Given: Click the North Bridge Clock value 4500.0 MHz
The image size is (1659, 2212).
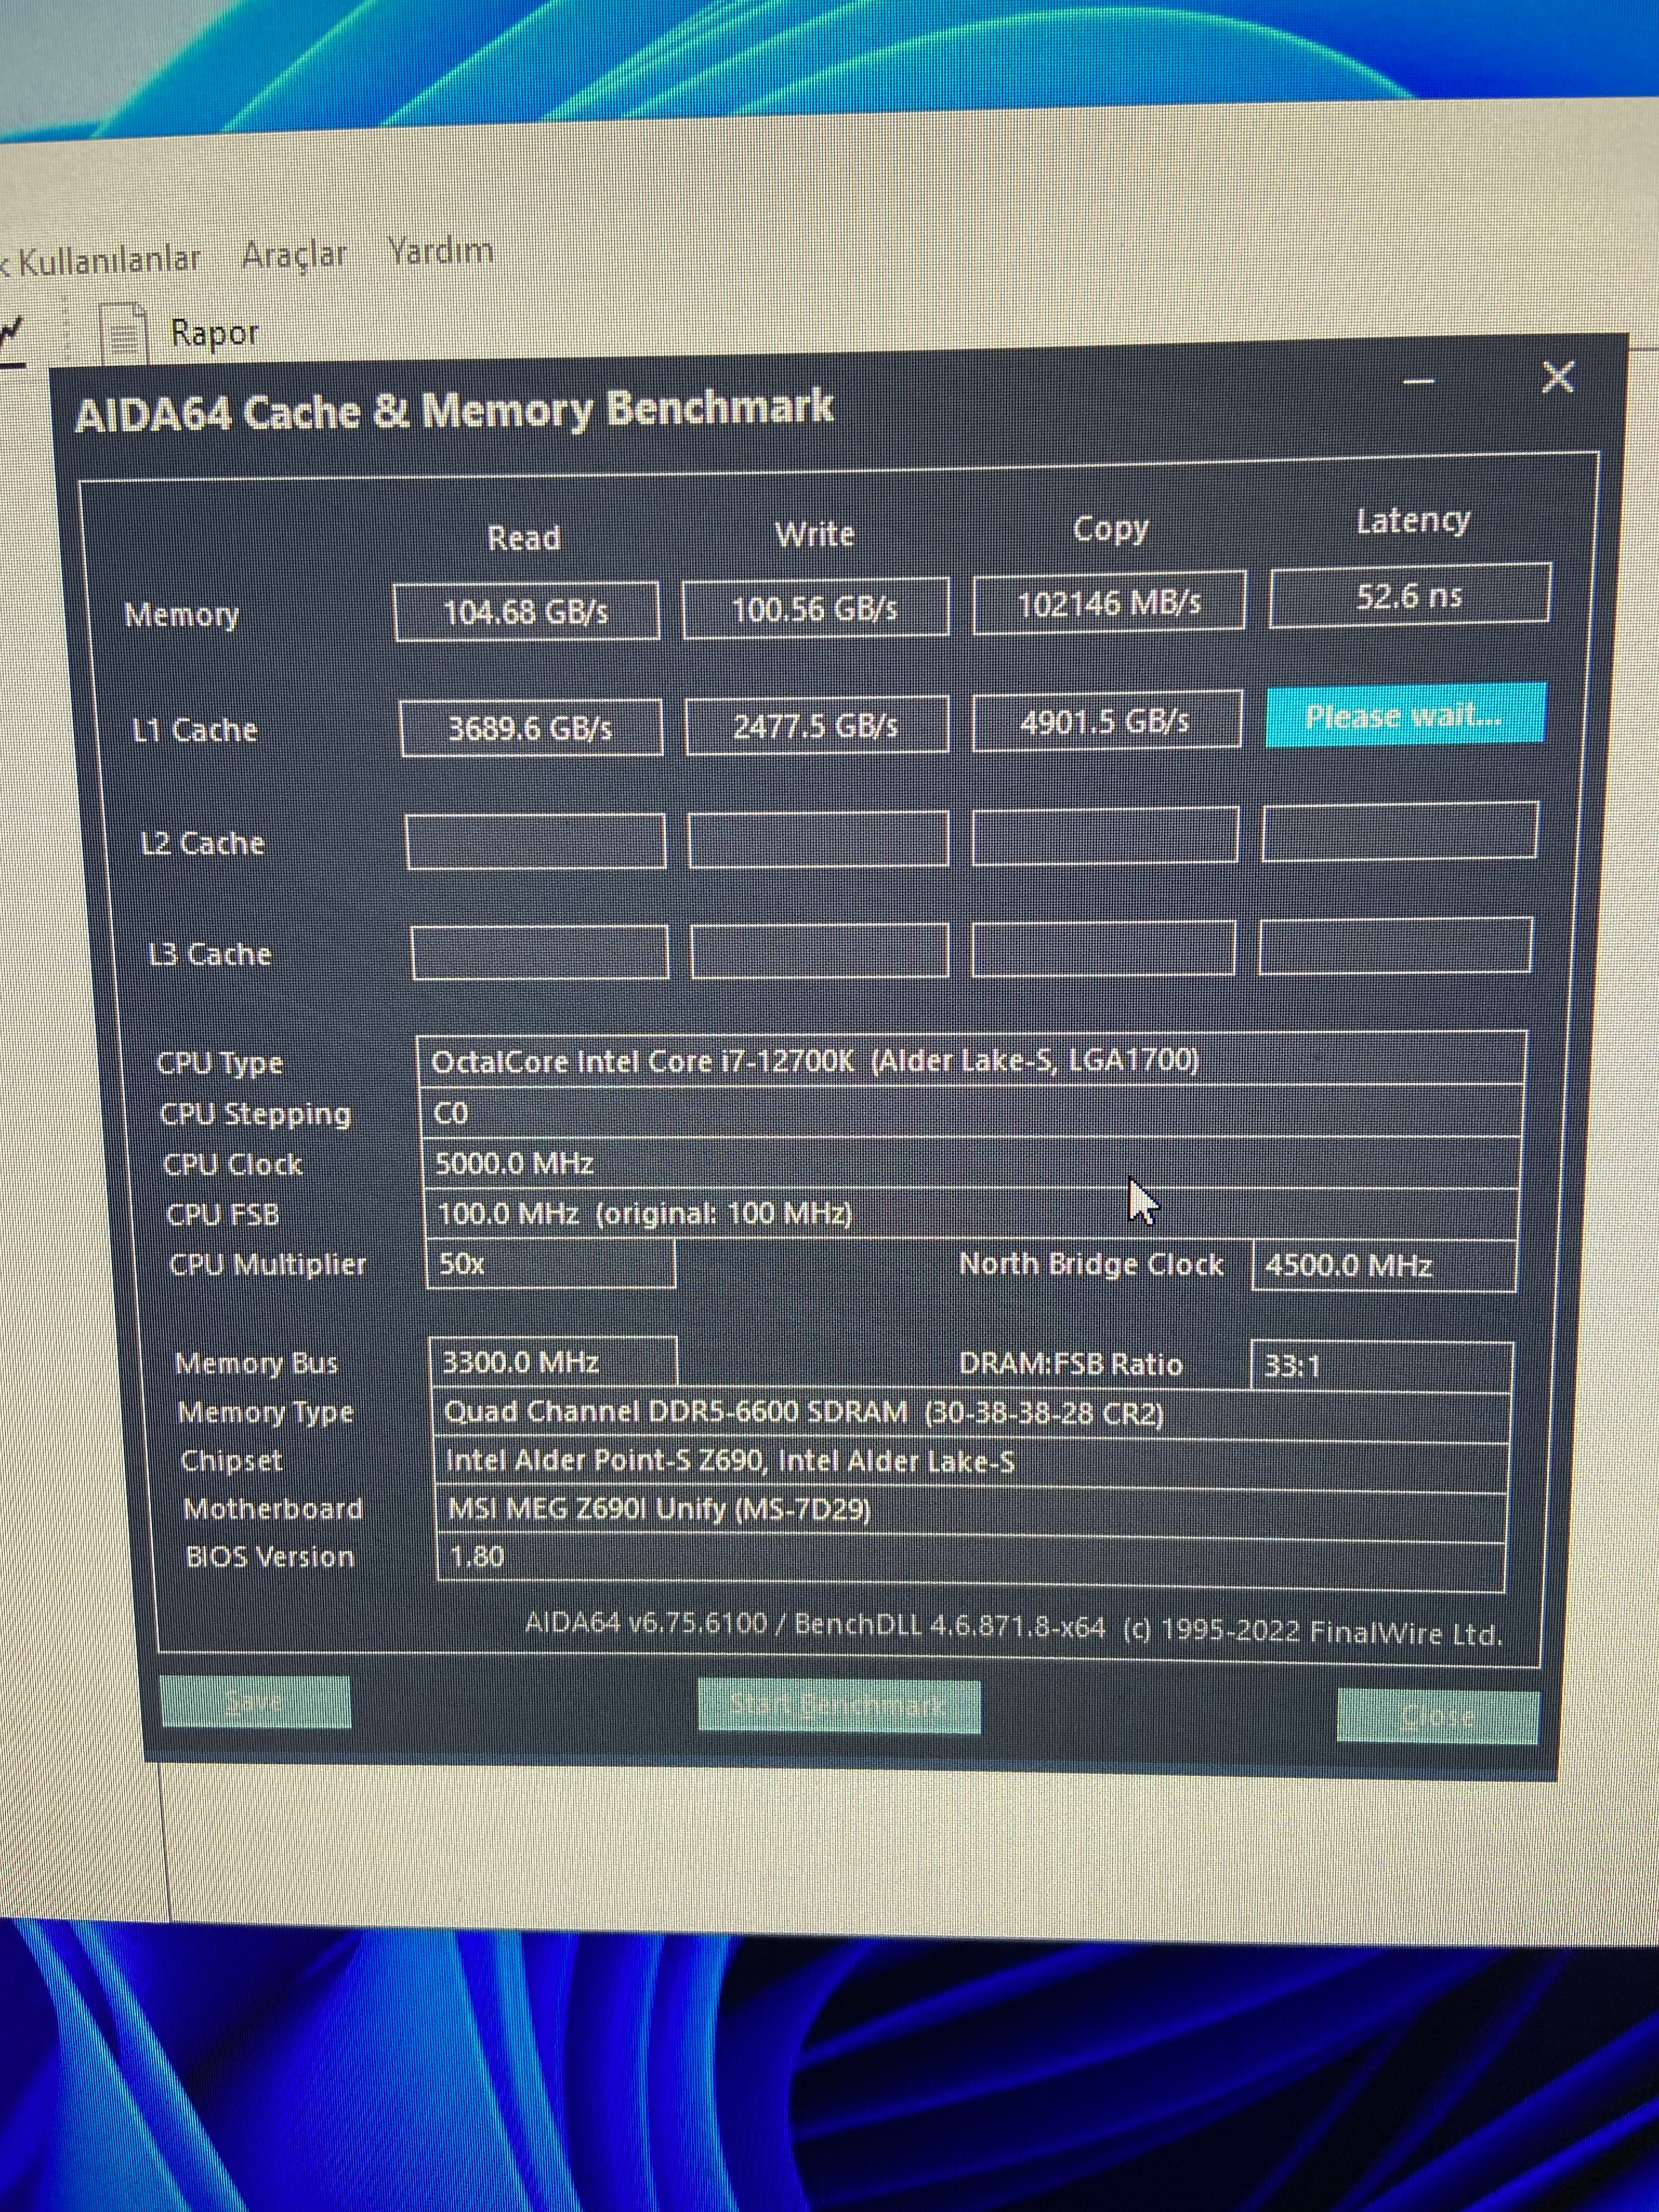Looking at the screenshot, I should tap(1384, 1266).
